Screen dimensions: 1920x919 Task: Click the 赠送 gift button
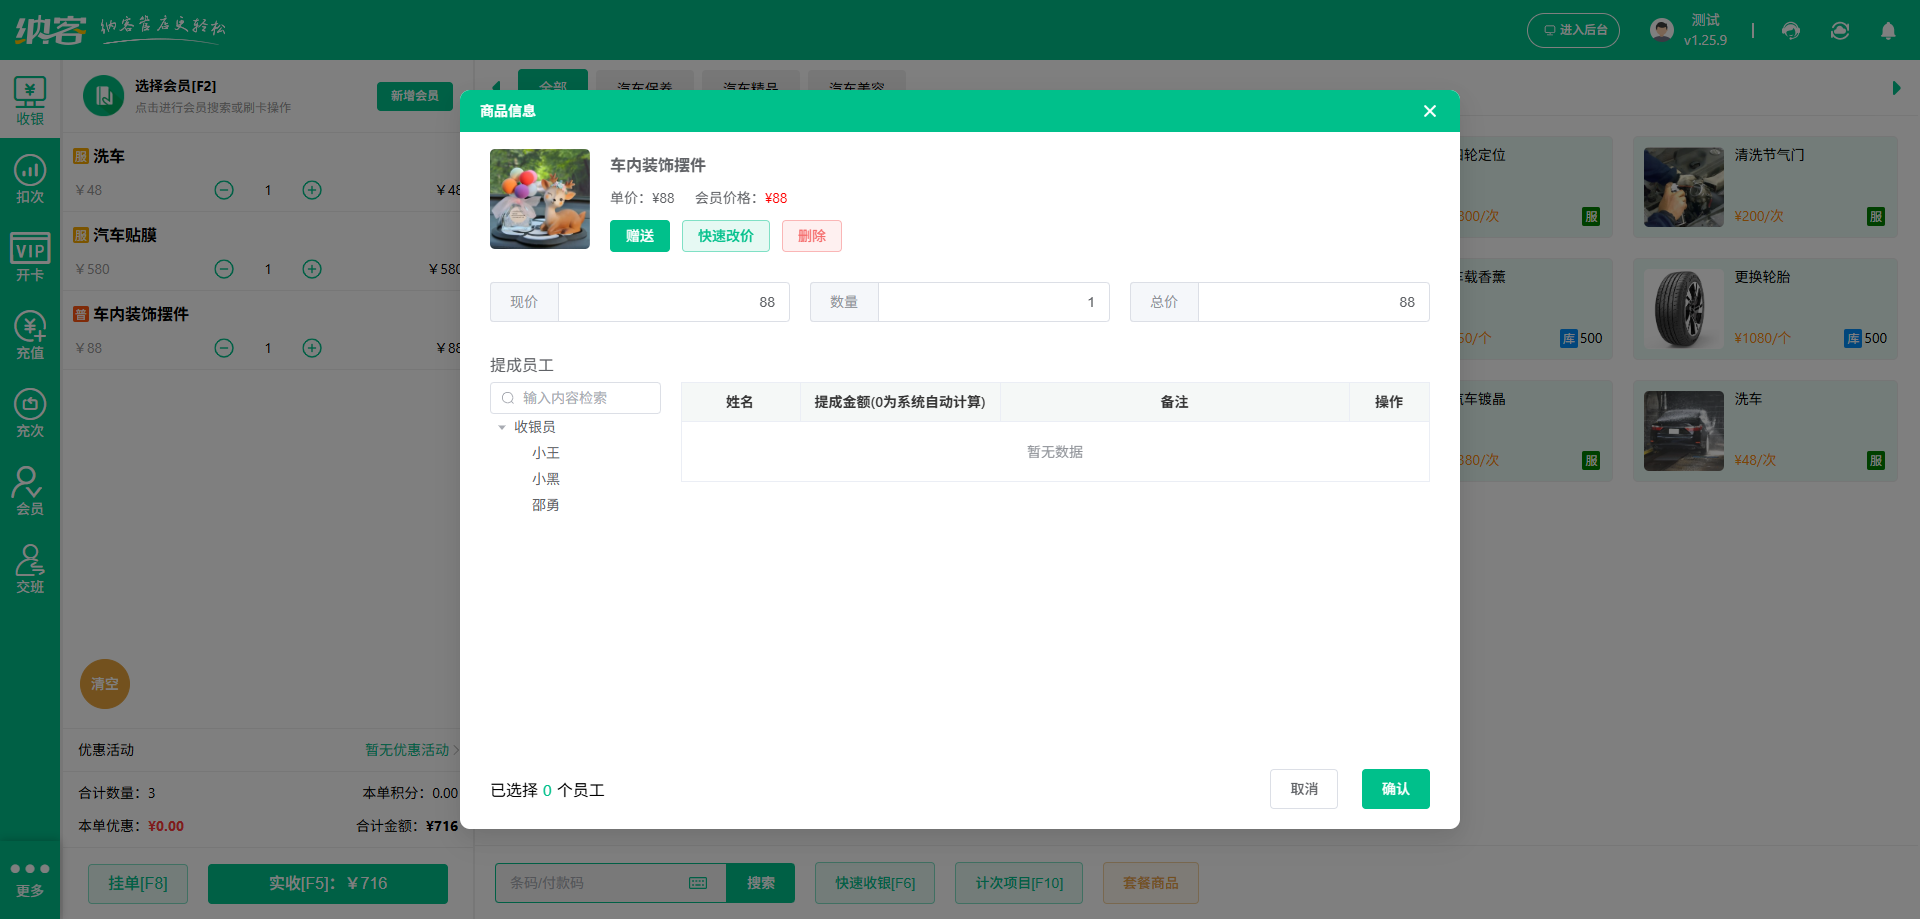(x=639, y=236)
